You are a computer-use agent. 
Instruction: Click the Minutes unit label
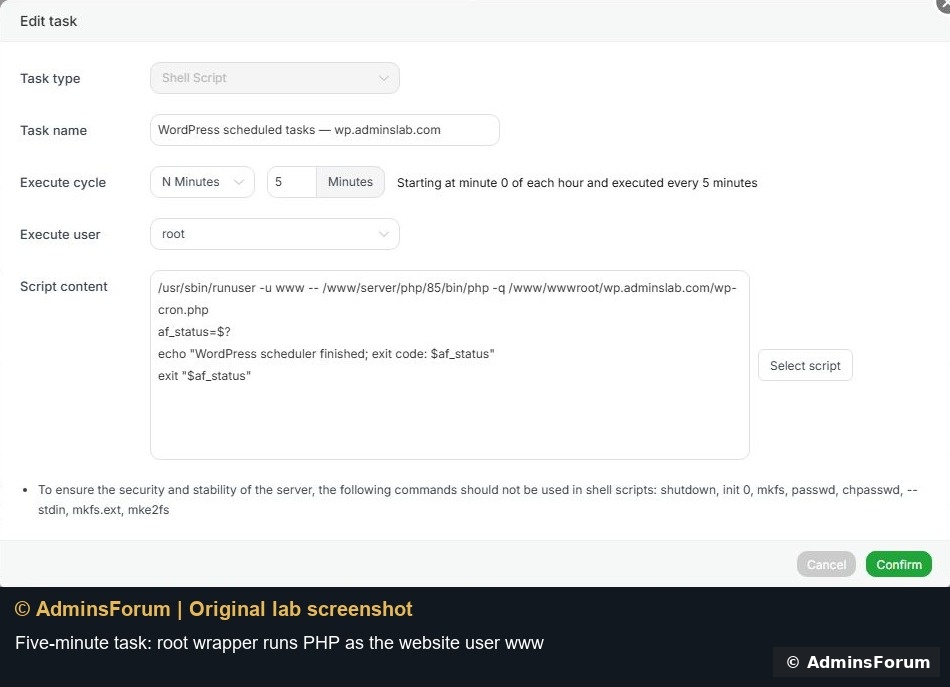[350, 182]
